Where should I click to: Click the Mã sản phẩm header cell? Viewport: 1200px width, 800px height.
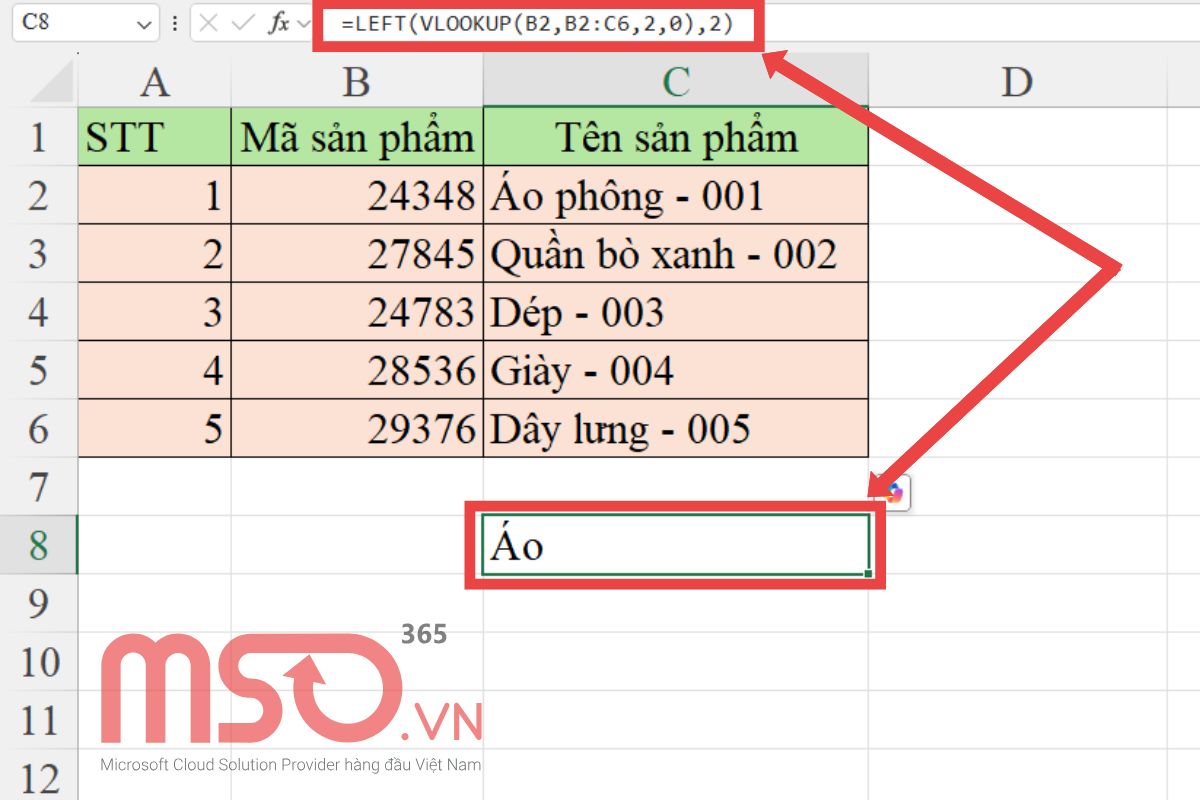point(357,137)
